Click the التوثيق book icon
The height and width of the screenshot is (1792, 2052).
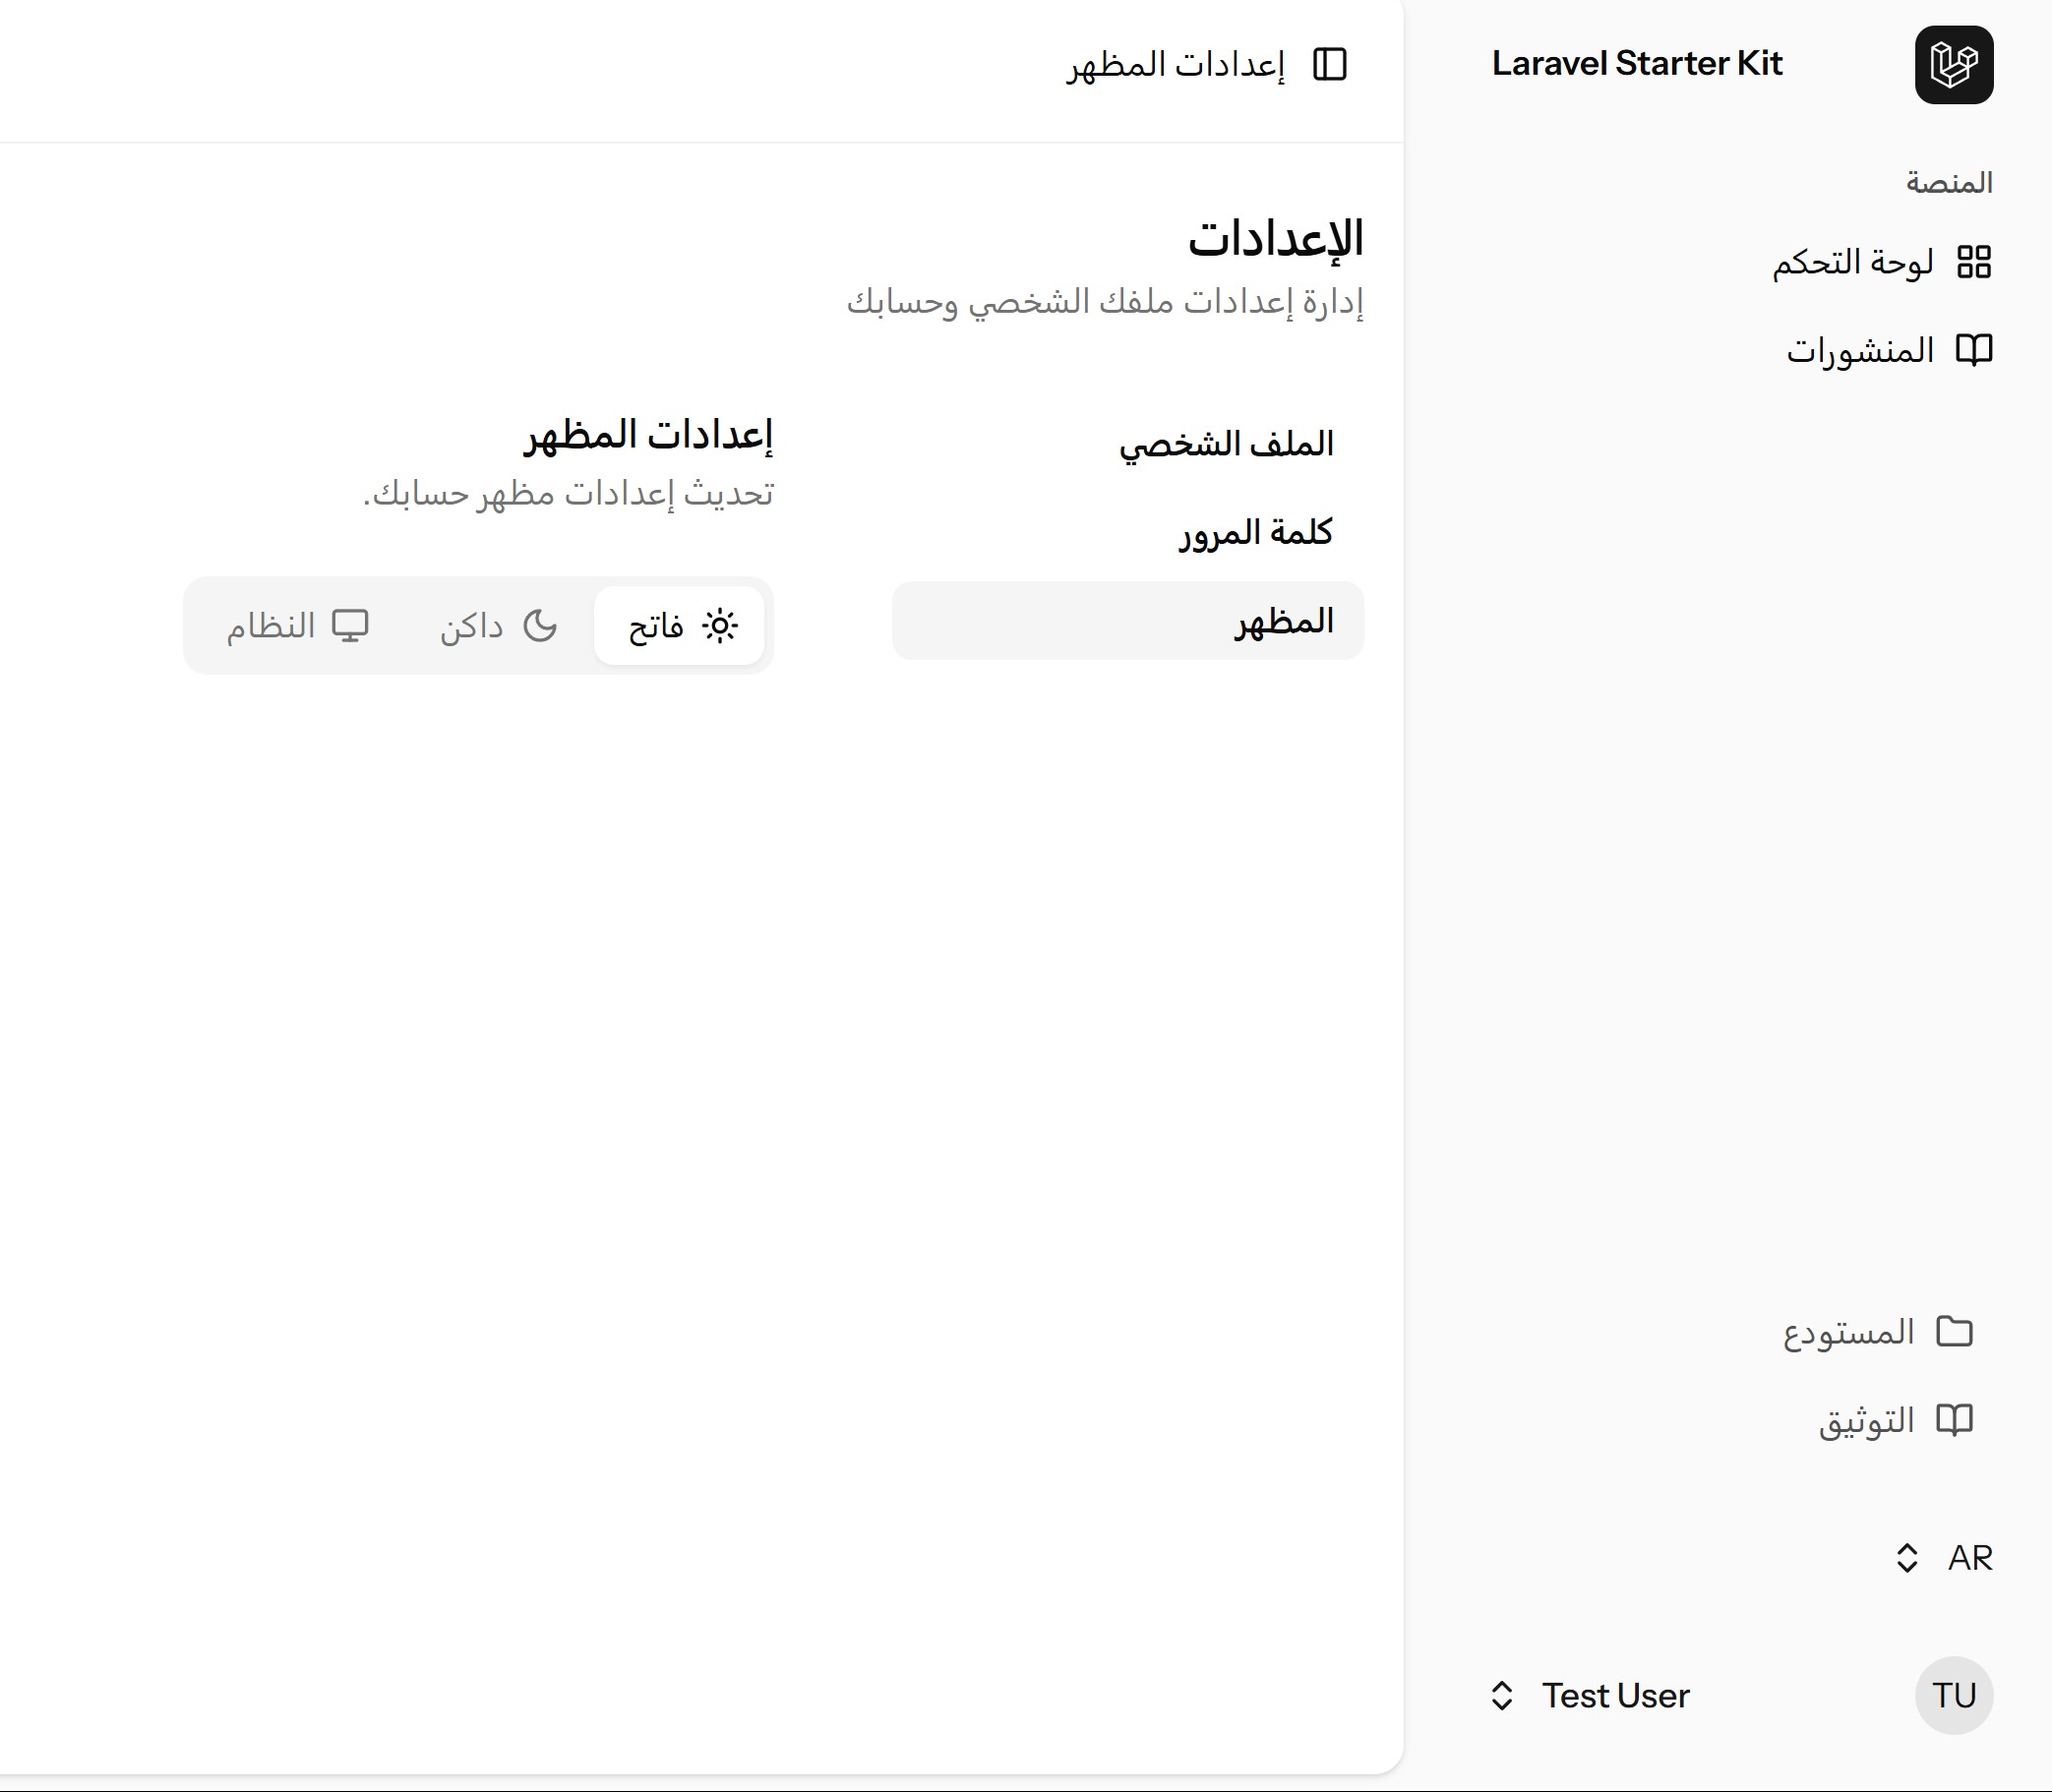point(1953,1419)
